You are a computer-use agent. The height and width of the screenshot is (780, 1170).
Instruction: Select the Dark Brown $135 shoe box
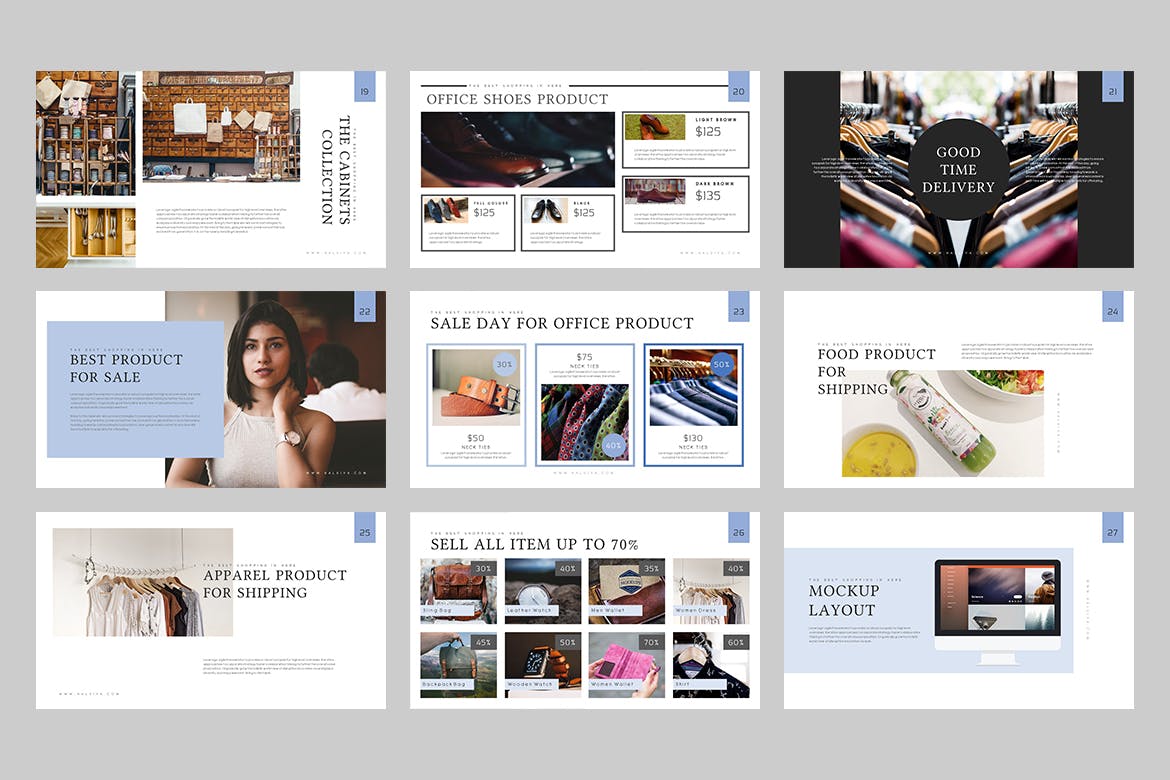[x=685, y=204]
